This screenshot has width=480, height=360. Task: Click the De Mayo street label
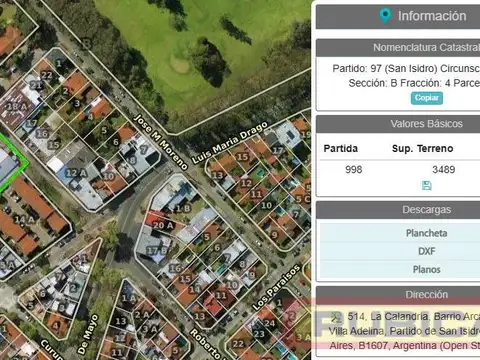(88, 334)
